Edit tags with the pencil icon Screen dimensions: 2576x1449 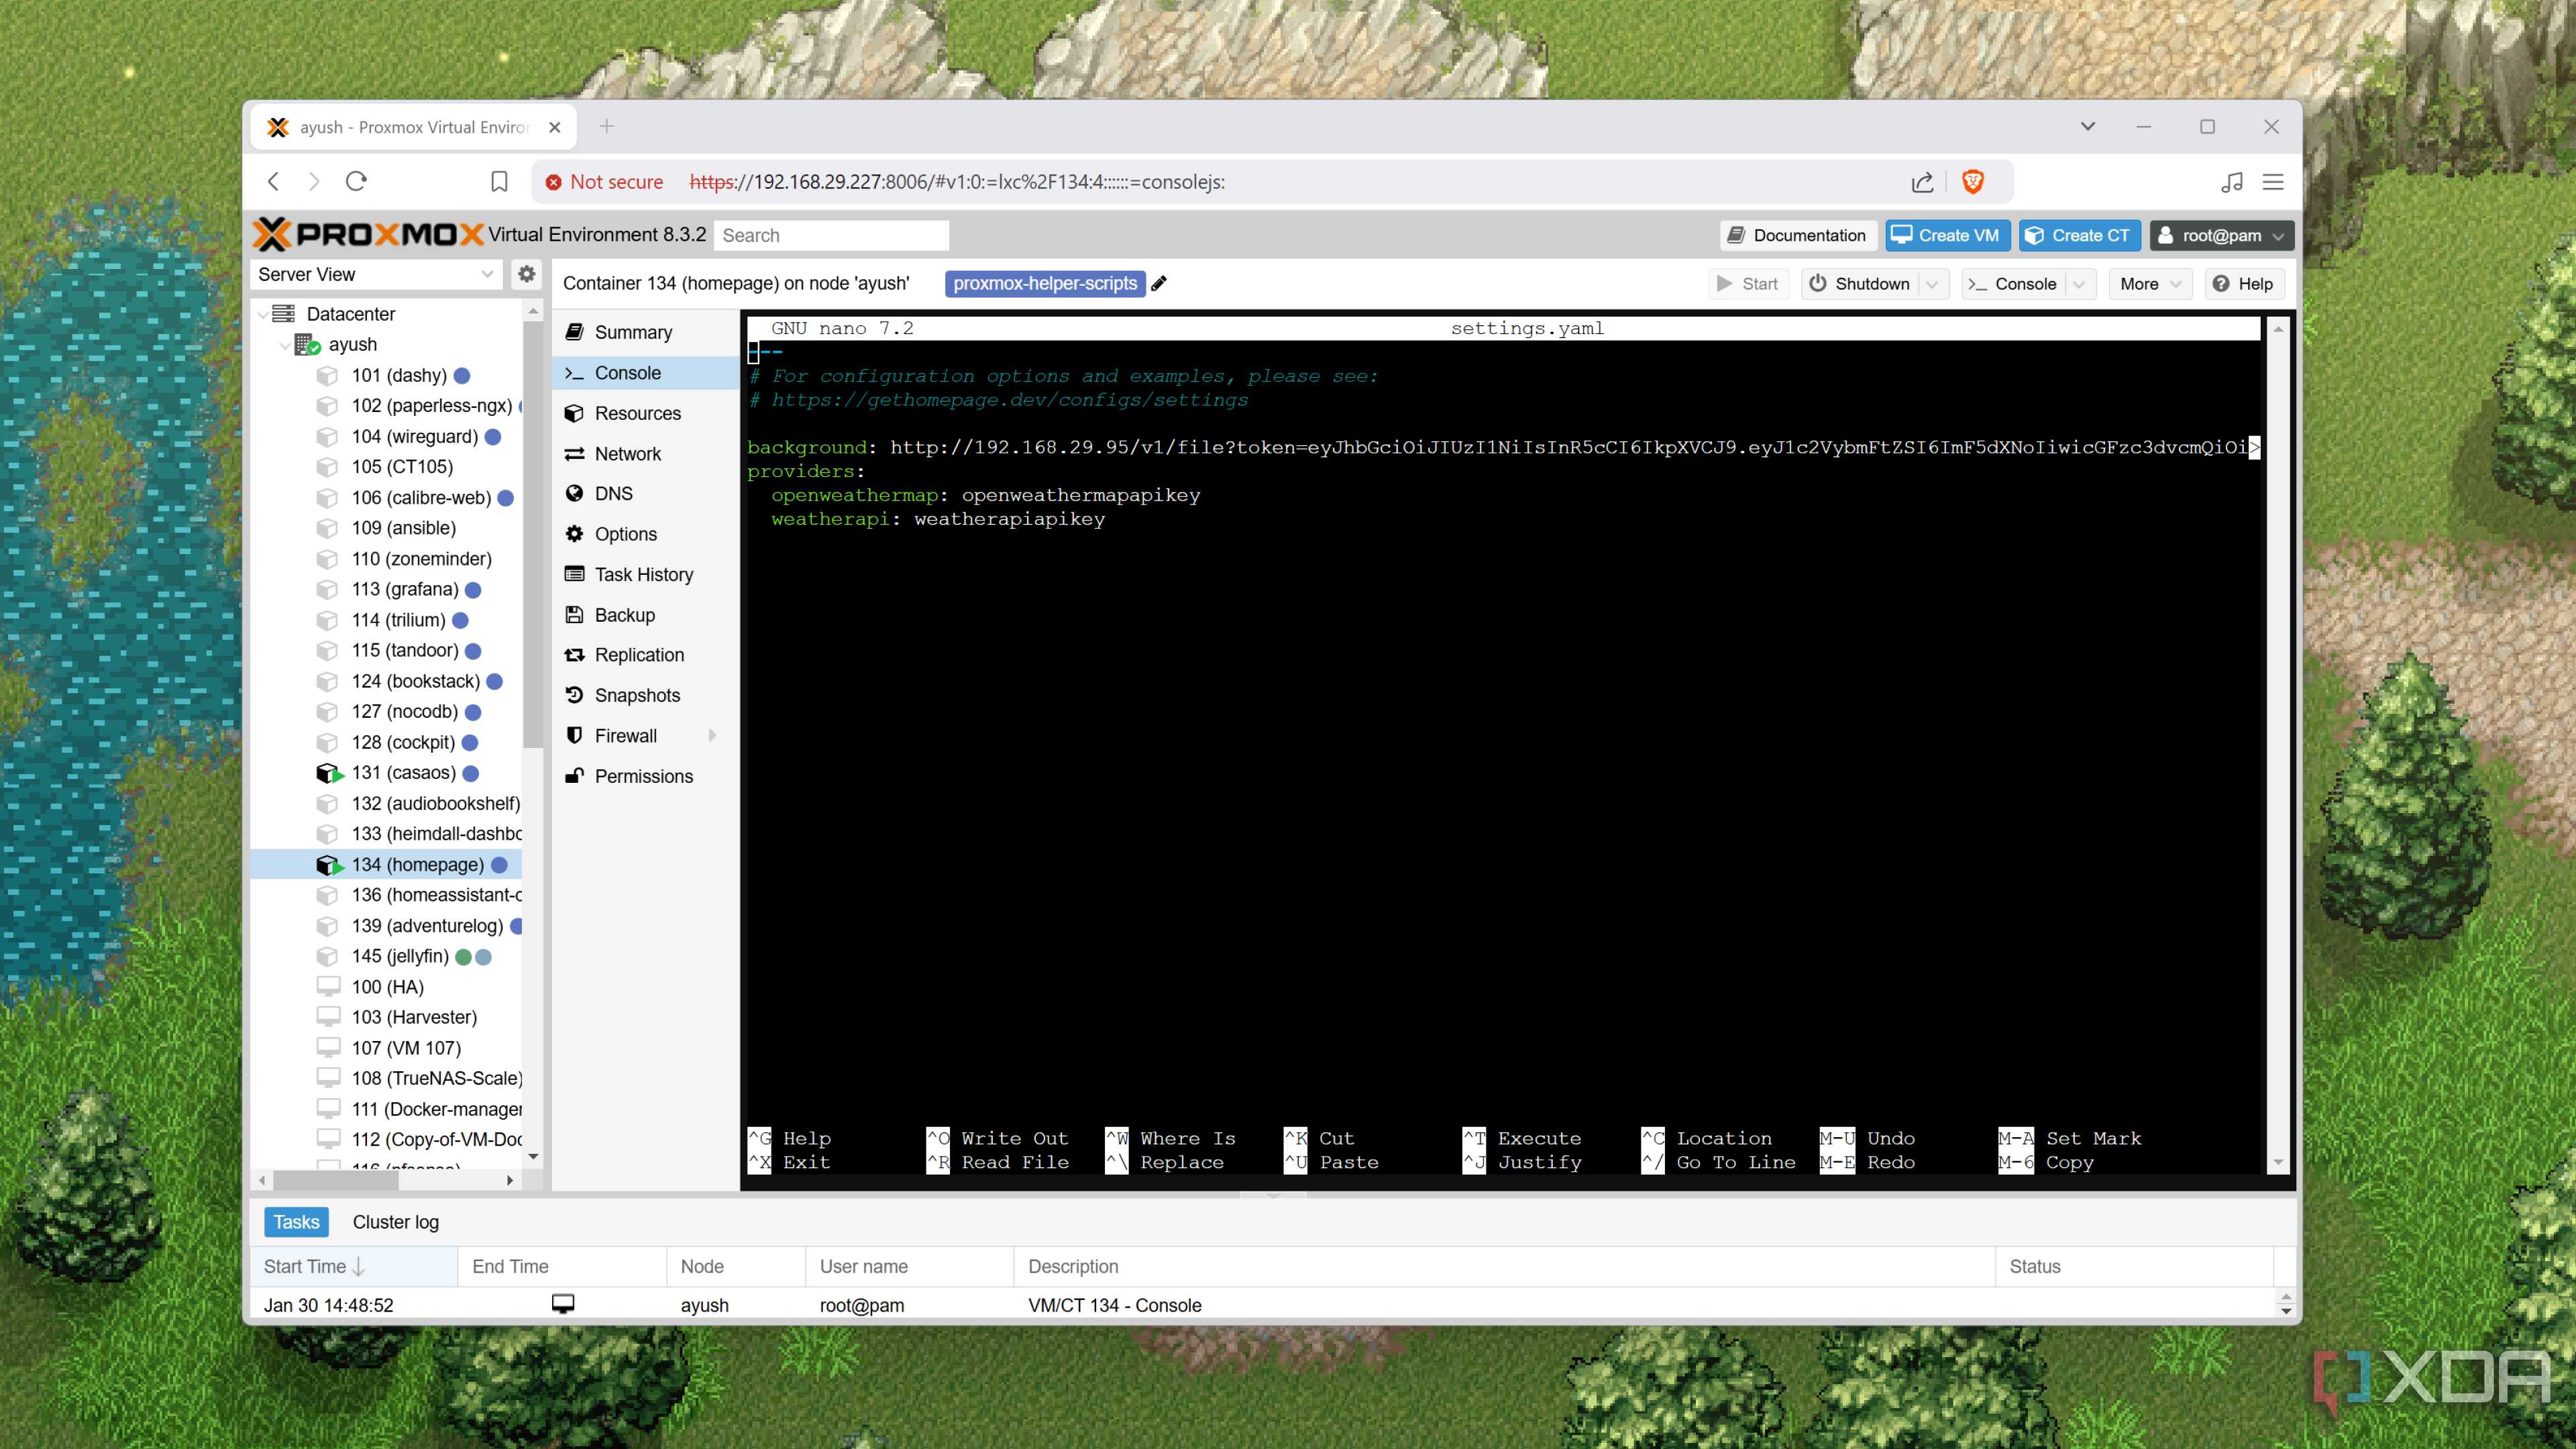1159,283
